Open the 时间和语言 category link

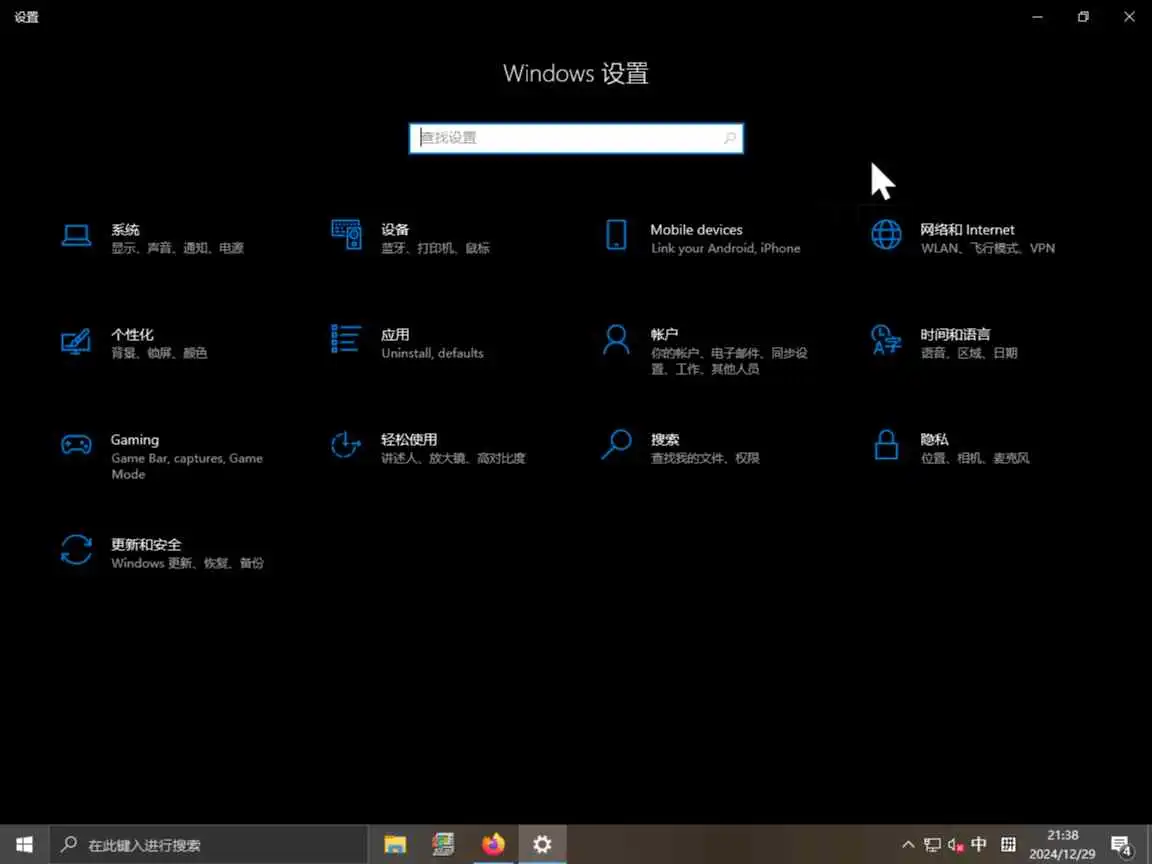pos(955,335)
